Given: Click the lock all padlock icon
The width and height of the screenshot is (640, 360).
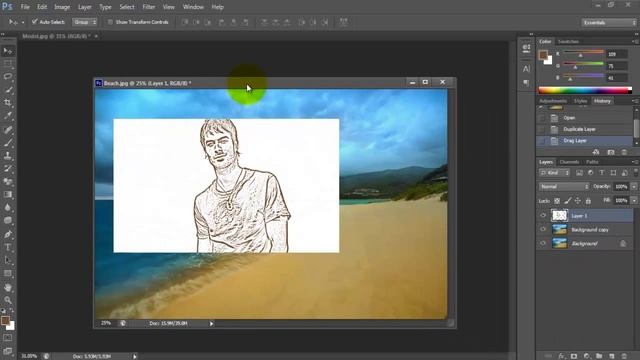Looking at the screenshot, I should tap(588, 201).
